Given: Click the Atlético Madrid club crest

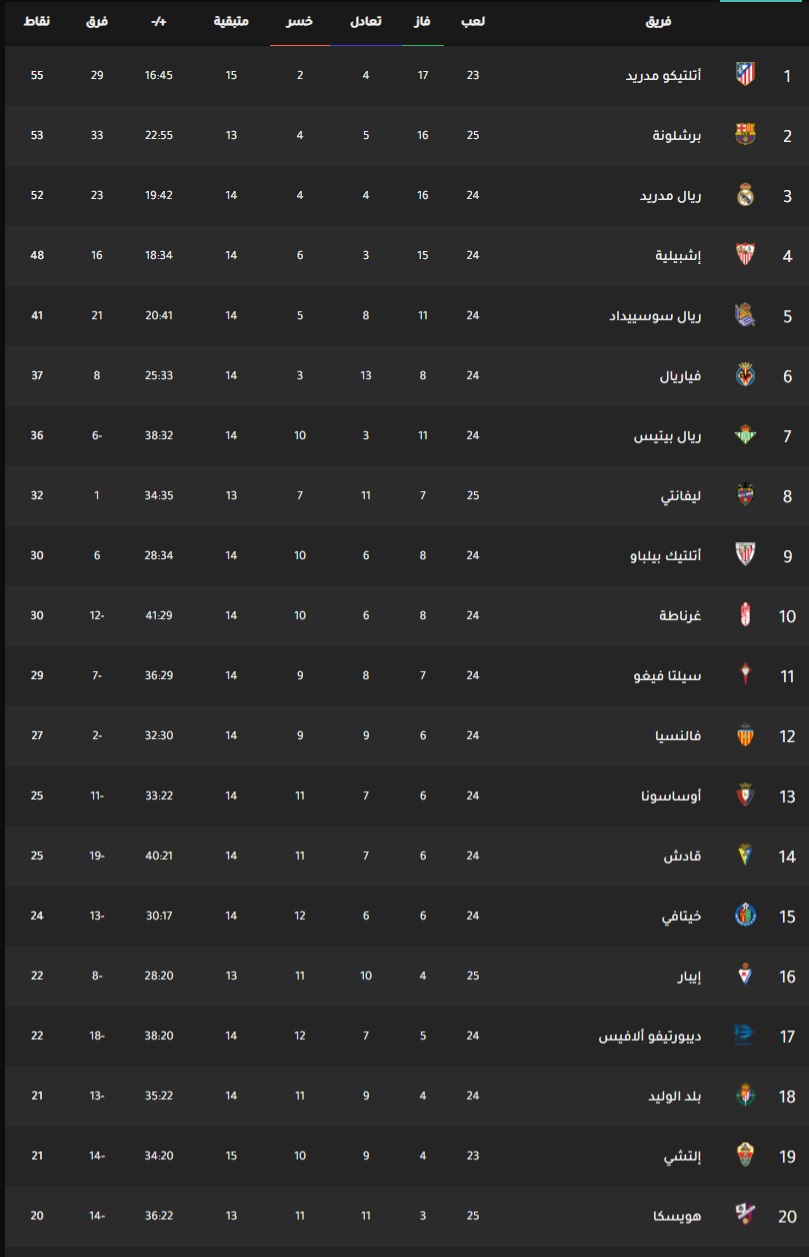Looking at the screenshot, I should 745,75.
